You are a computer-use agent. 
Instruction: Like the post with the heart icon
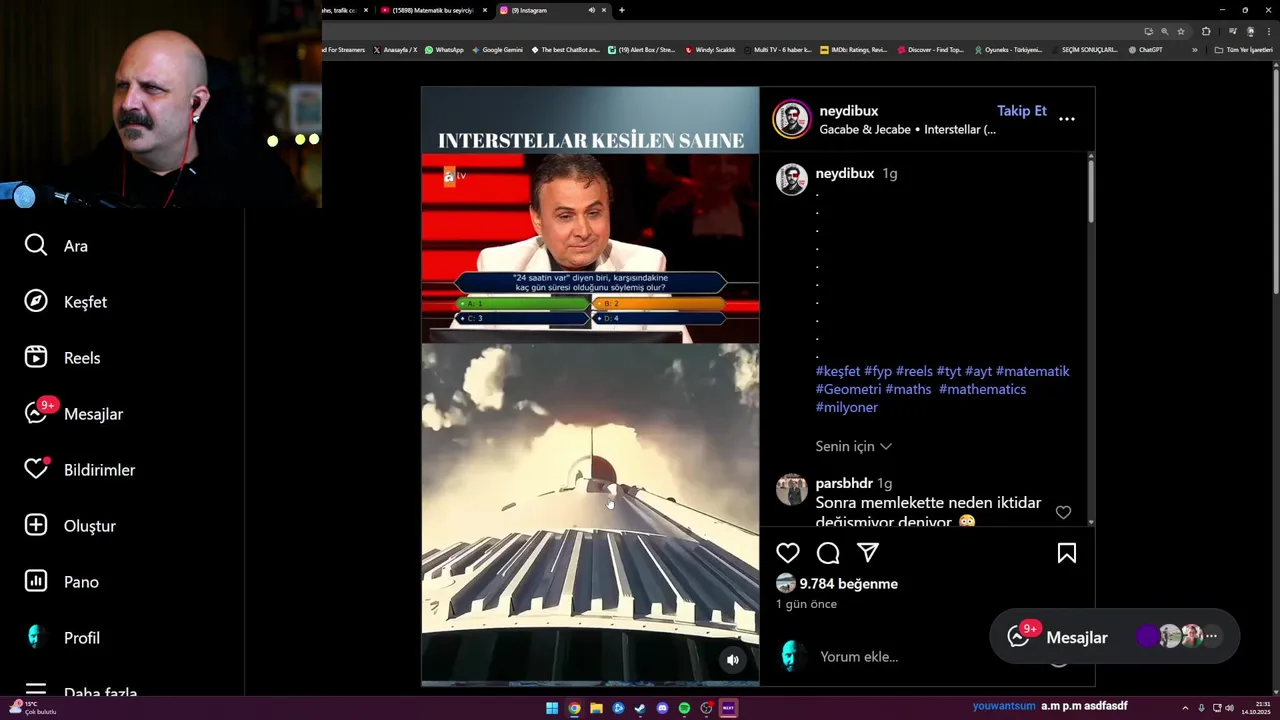tap(788, 553)
